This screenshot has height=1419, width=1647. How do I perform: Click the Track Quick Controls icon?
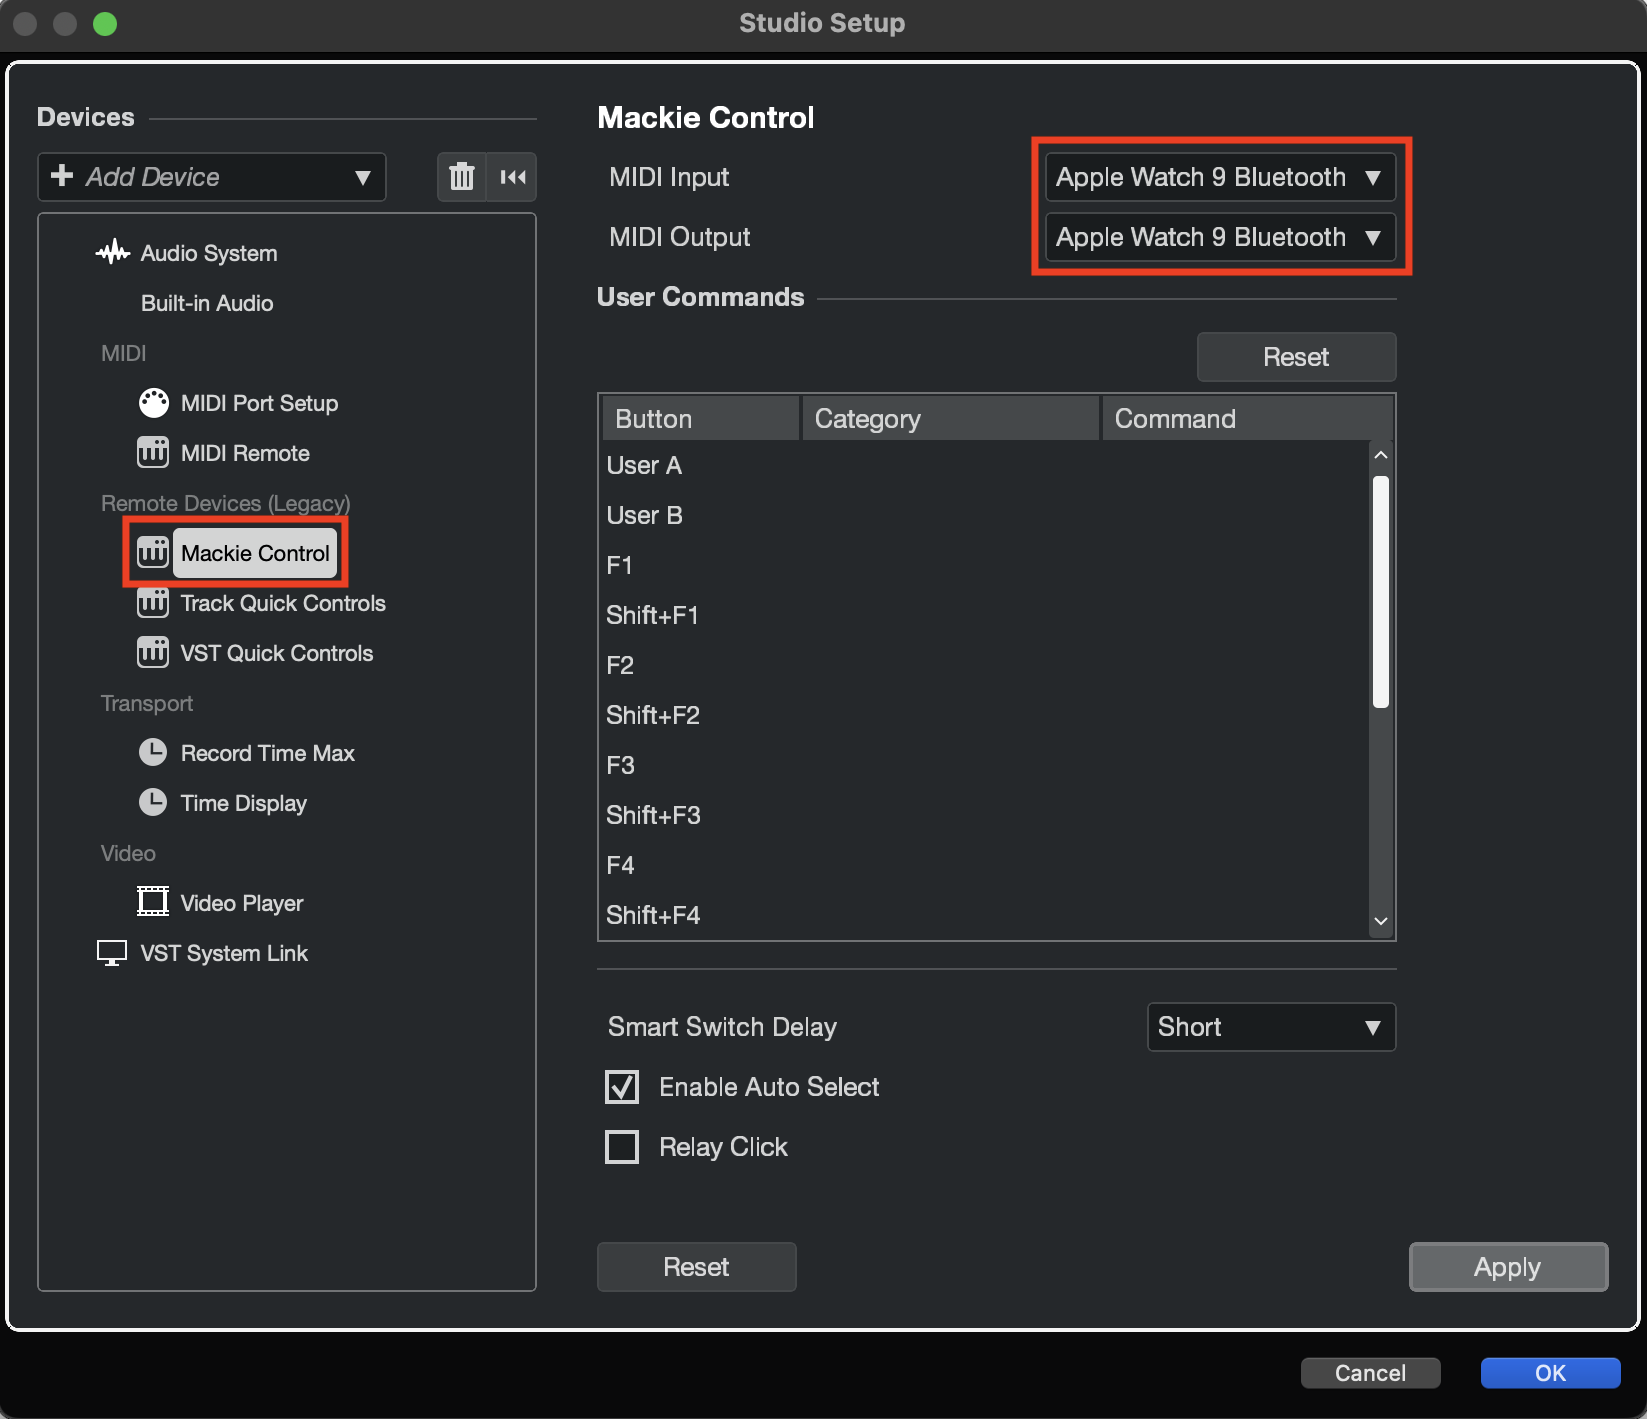pos(153,603)
